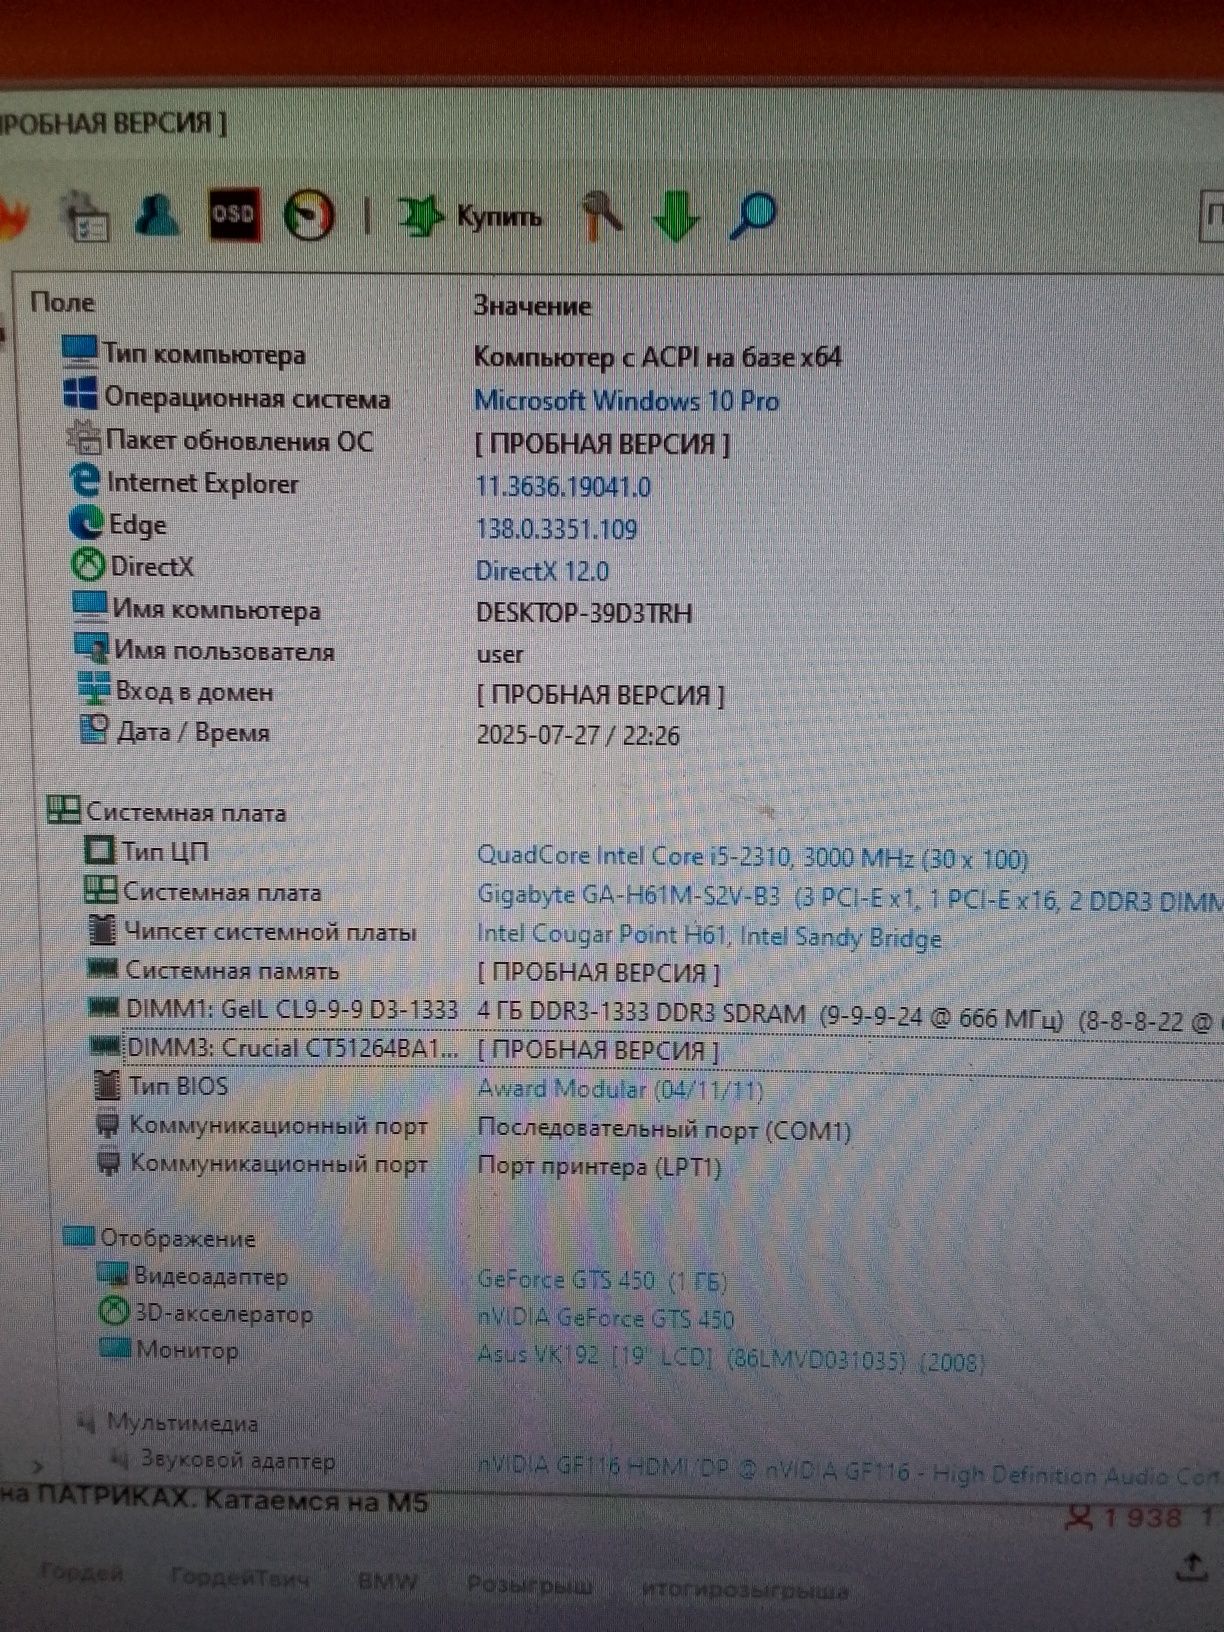The width and height of the screenshot is (1224, 1632).
Task: Open the Asus VK192 monitor link
Action: (731, 1358)
